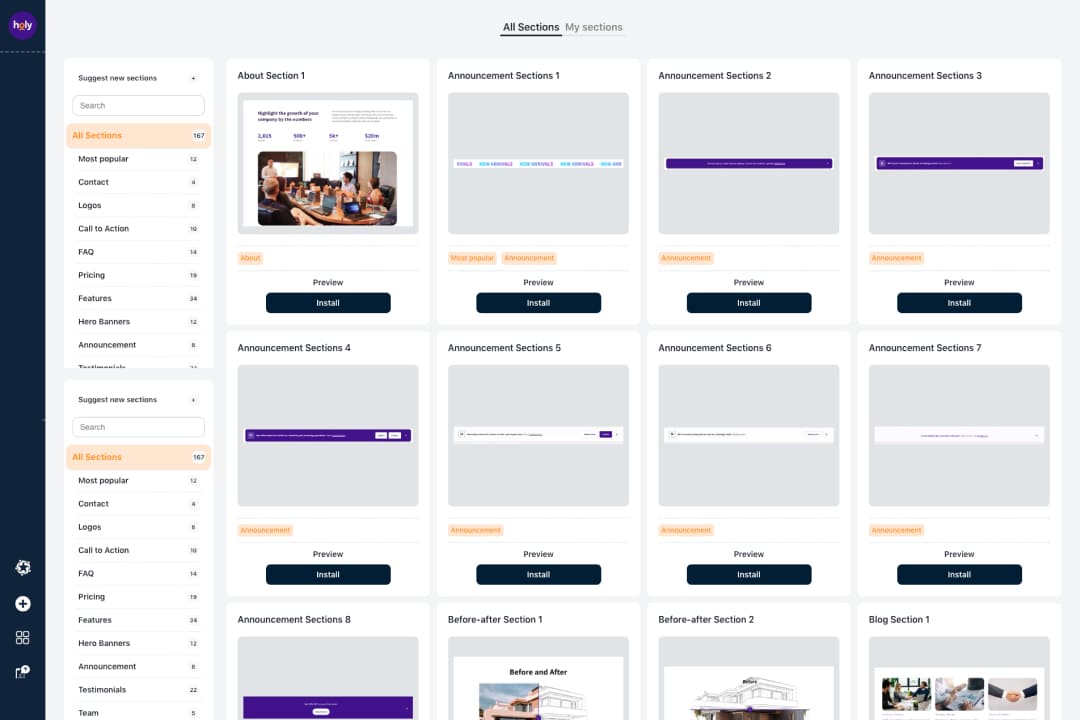Choose 'Announcement' in the lower category list
This screenshot has width=1080, height=720.
click(x=138, y=666)
